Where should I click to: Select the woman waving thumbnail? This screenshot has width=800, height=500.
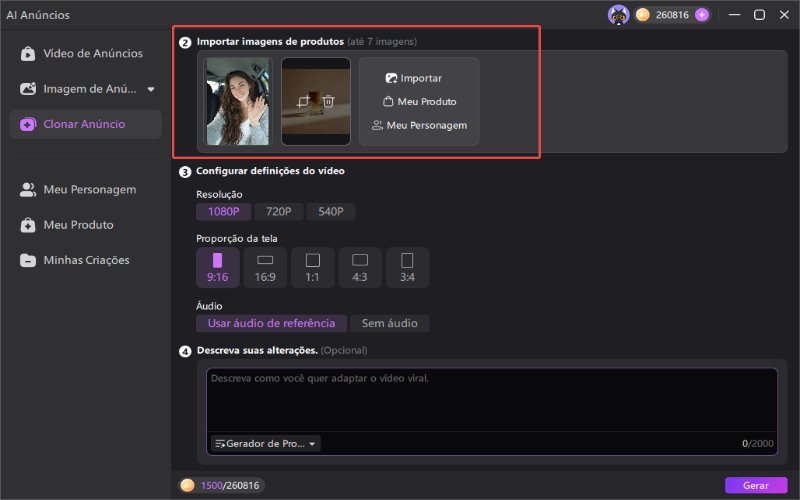click(238, 101)
